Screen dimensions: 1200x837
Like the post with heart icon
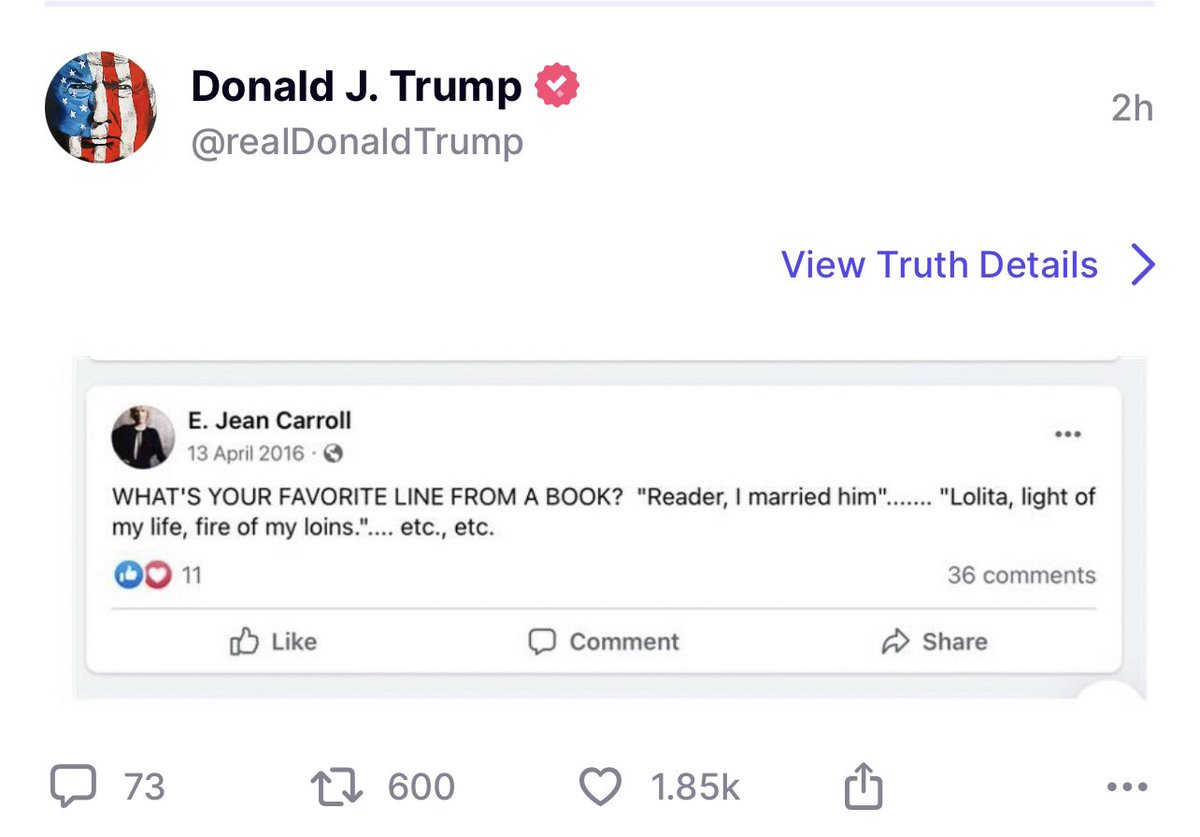(x=601, y=787)
